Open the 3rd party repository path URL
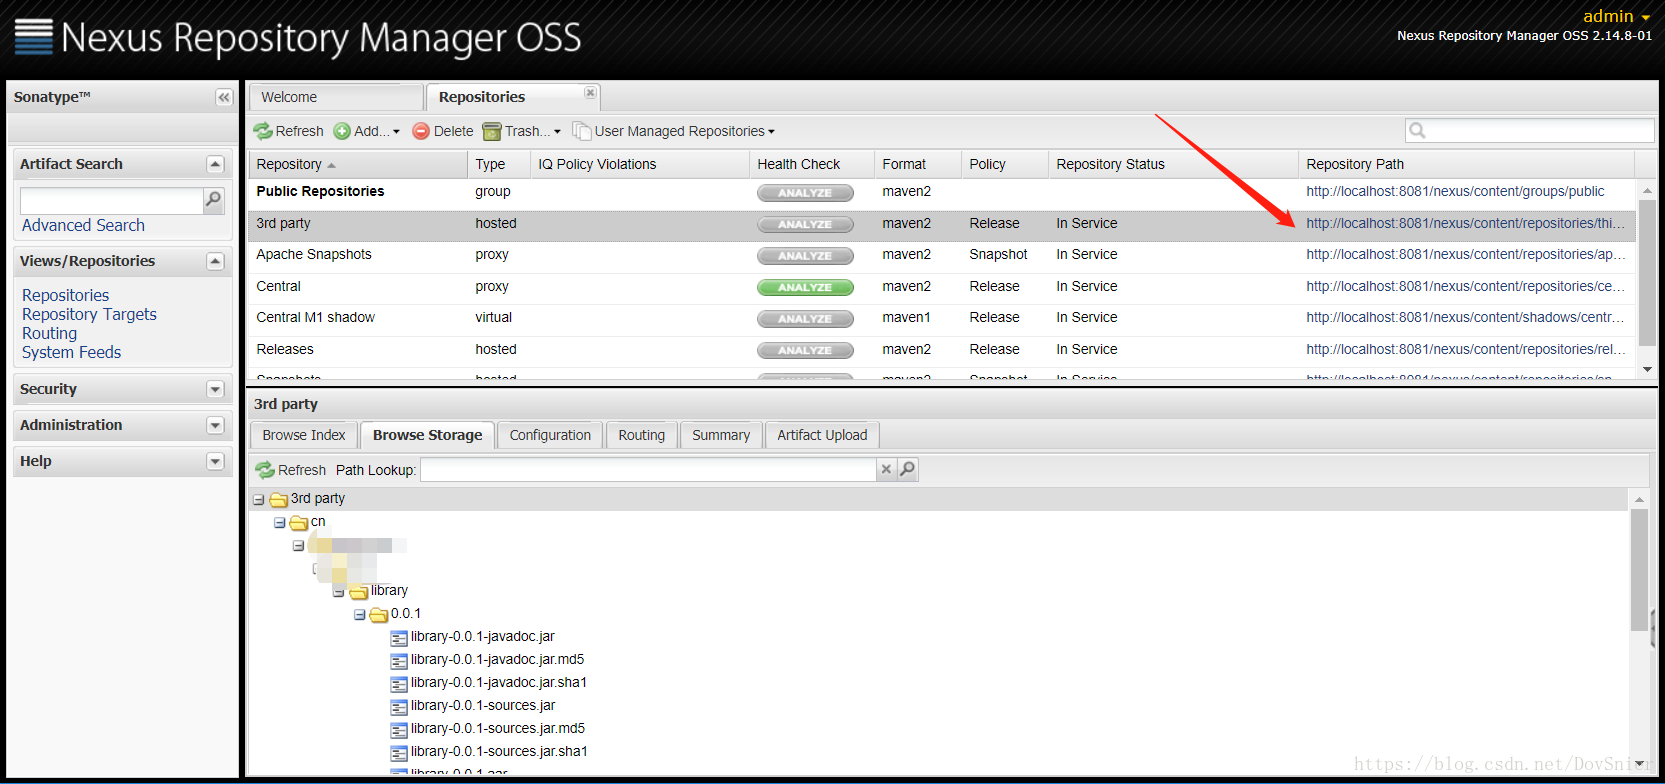The height and width of the screenshot is (784, 1665). 1465,223
